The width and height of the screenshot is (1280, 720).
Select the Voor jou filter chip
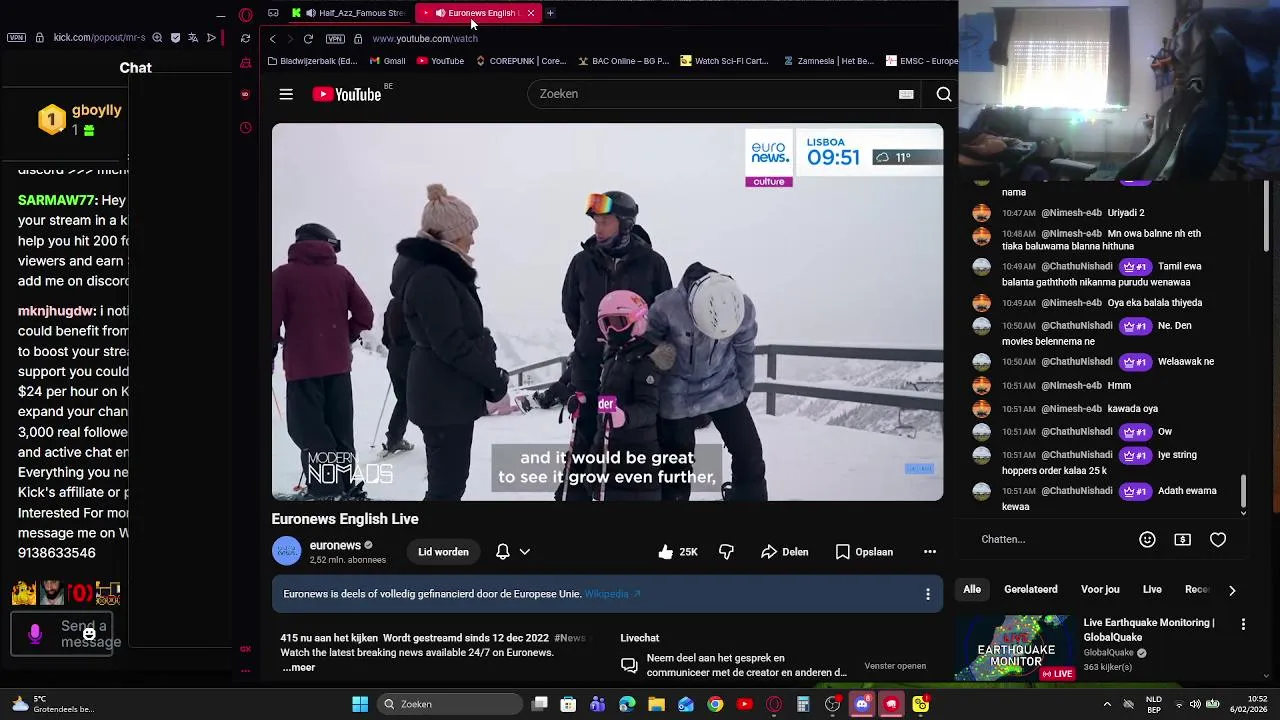click(1100, 590)
